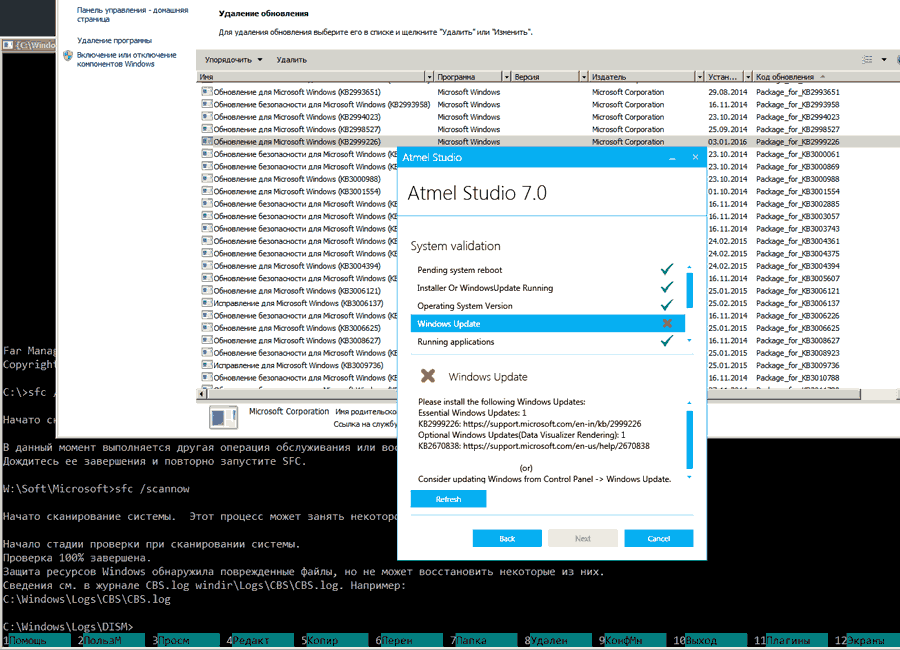Click the validation list scrollbar thumb

click(689, 290)
